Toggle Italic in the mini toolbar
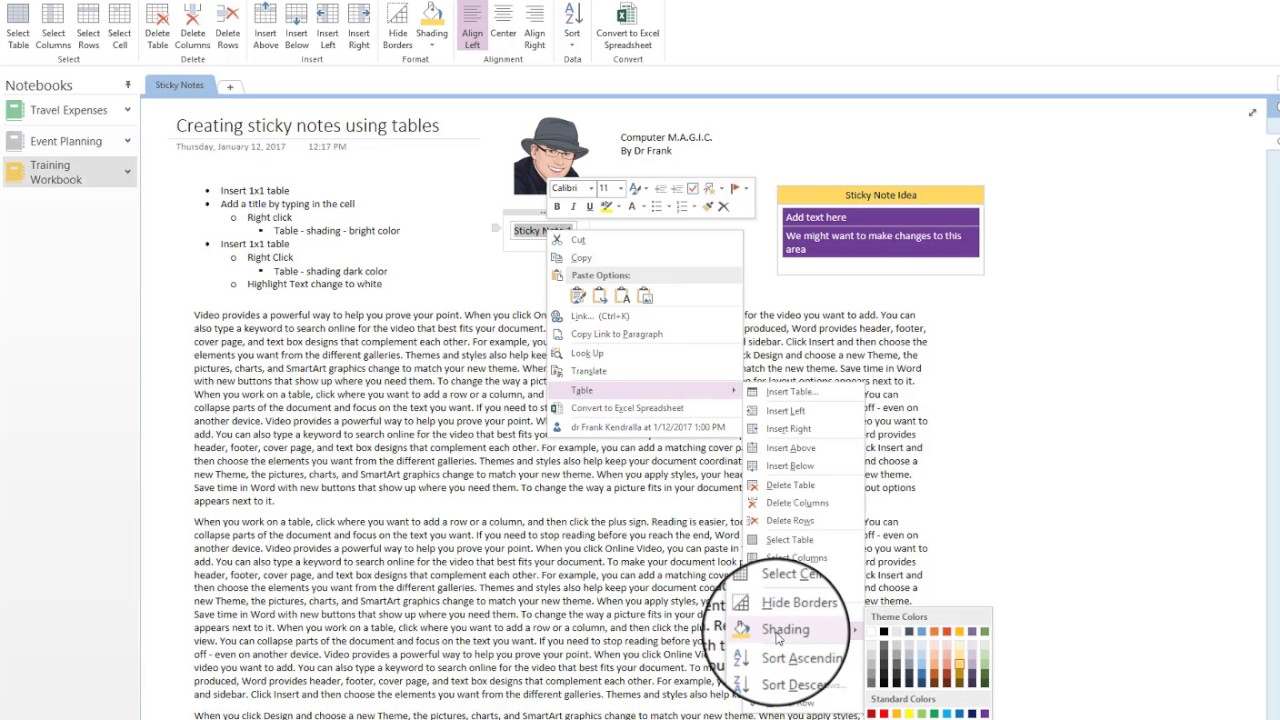The width and height of the screenshot is (1280, 720). 573,206
